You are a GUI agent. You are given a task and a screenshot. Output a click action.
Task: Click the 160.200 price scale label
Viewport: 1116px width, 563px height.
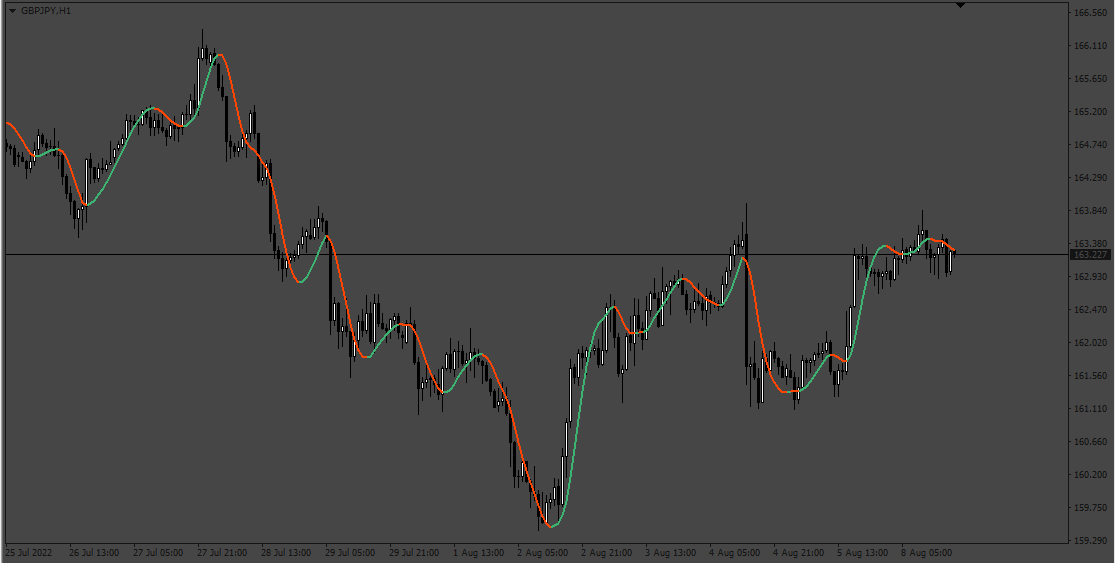[1090, 475]
